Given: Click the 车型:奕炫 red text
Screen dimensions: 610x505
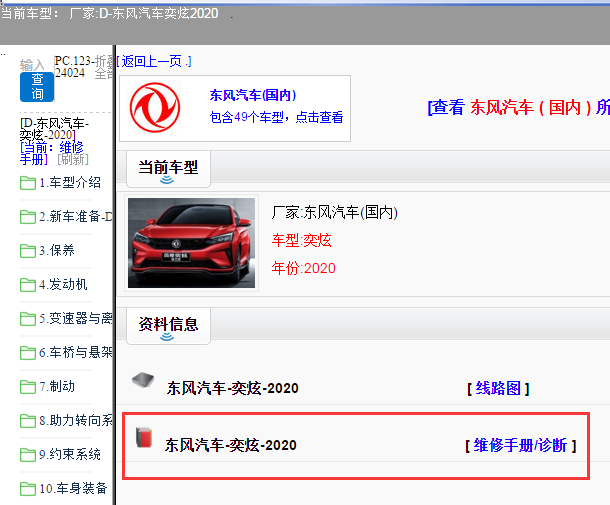Looking at the screenshot, I should point(301,240).
